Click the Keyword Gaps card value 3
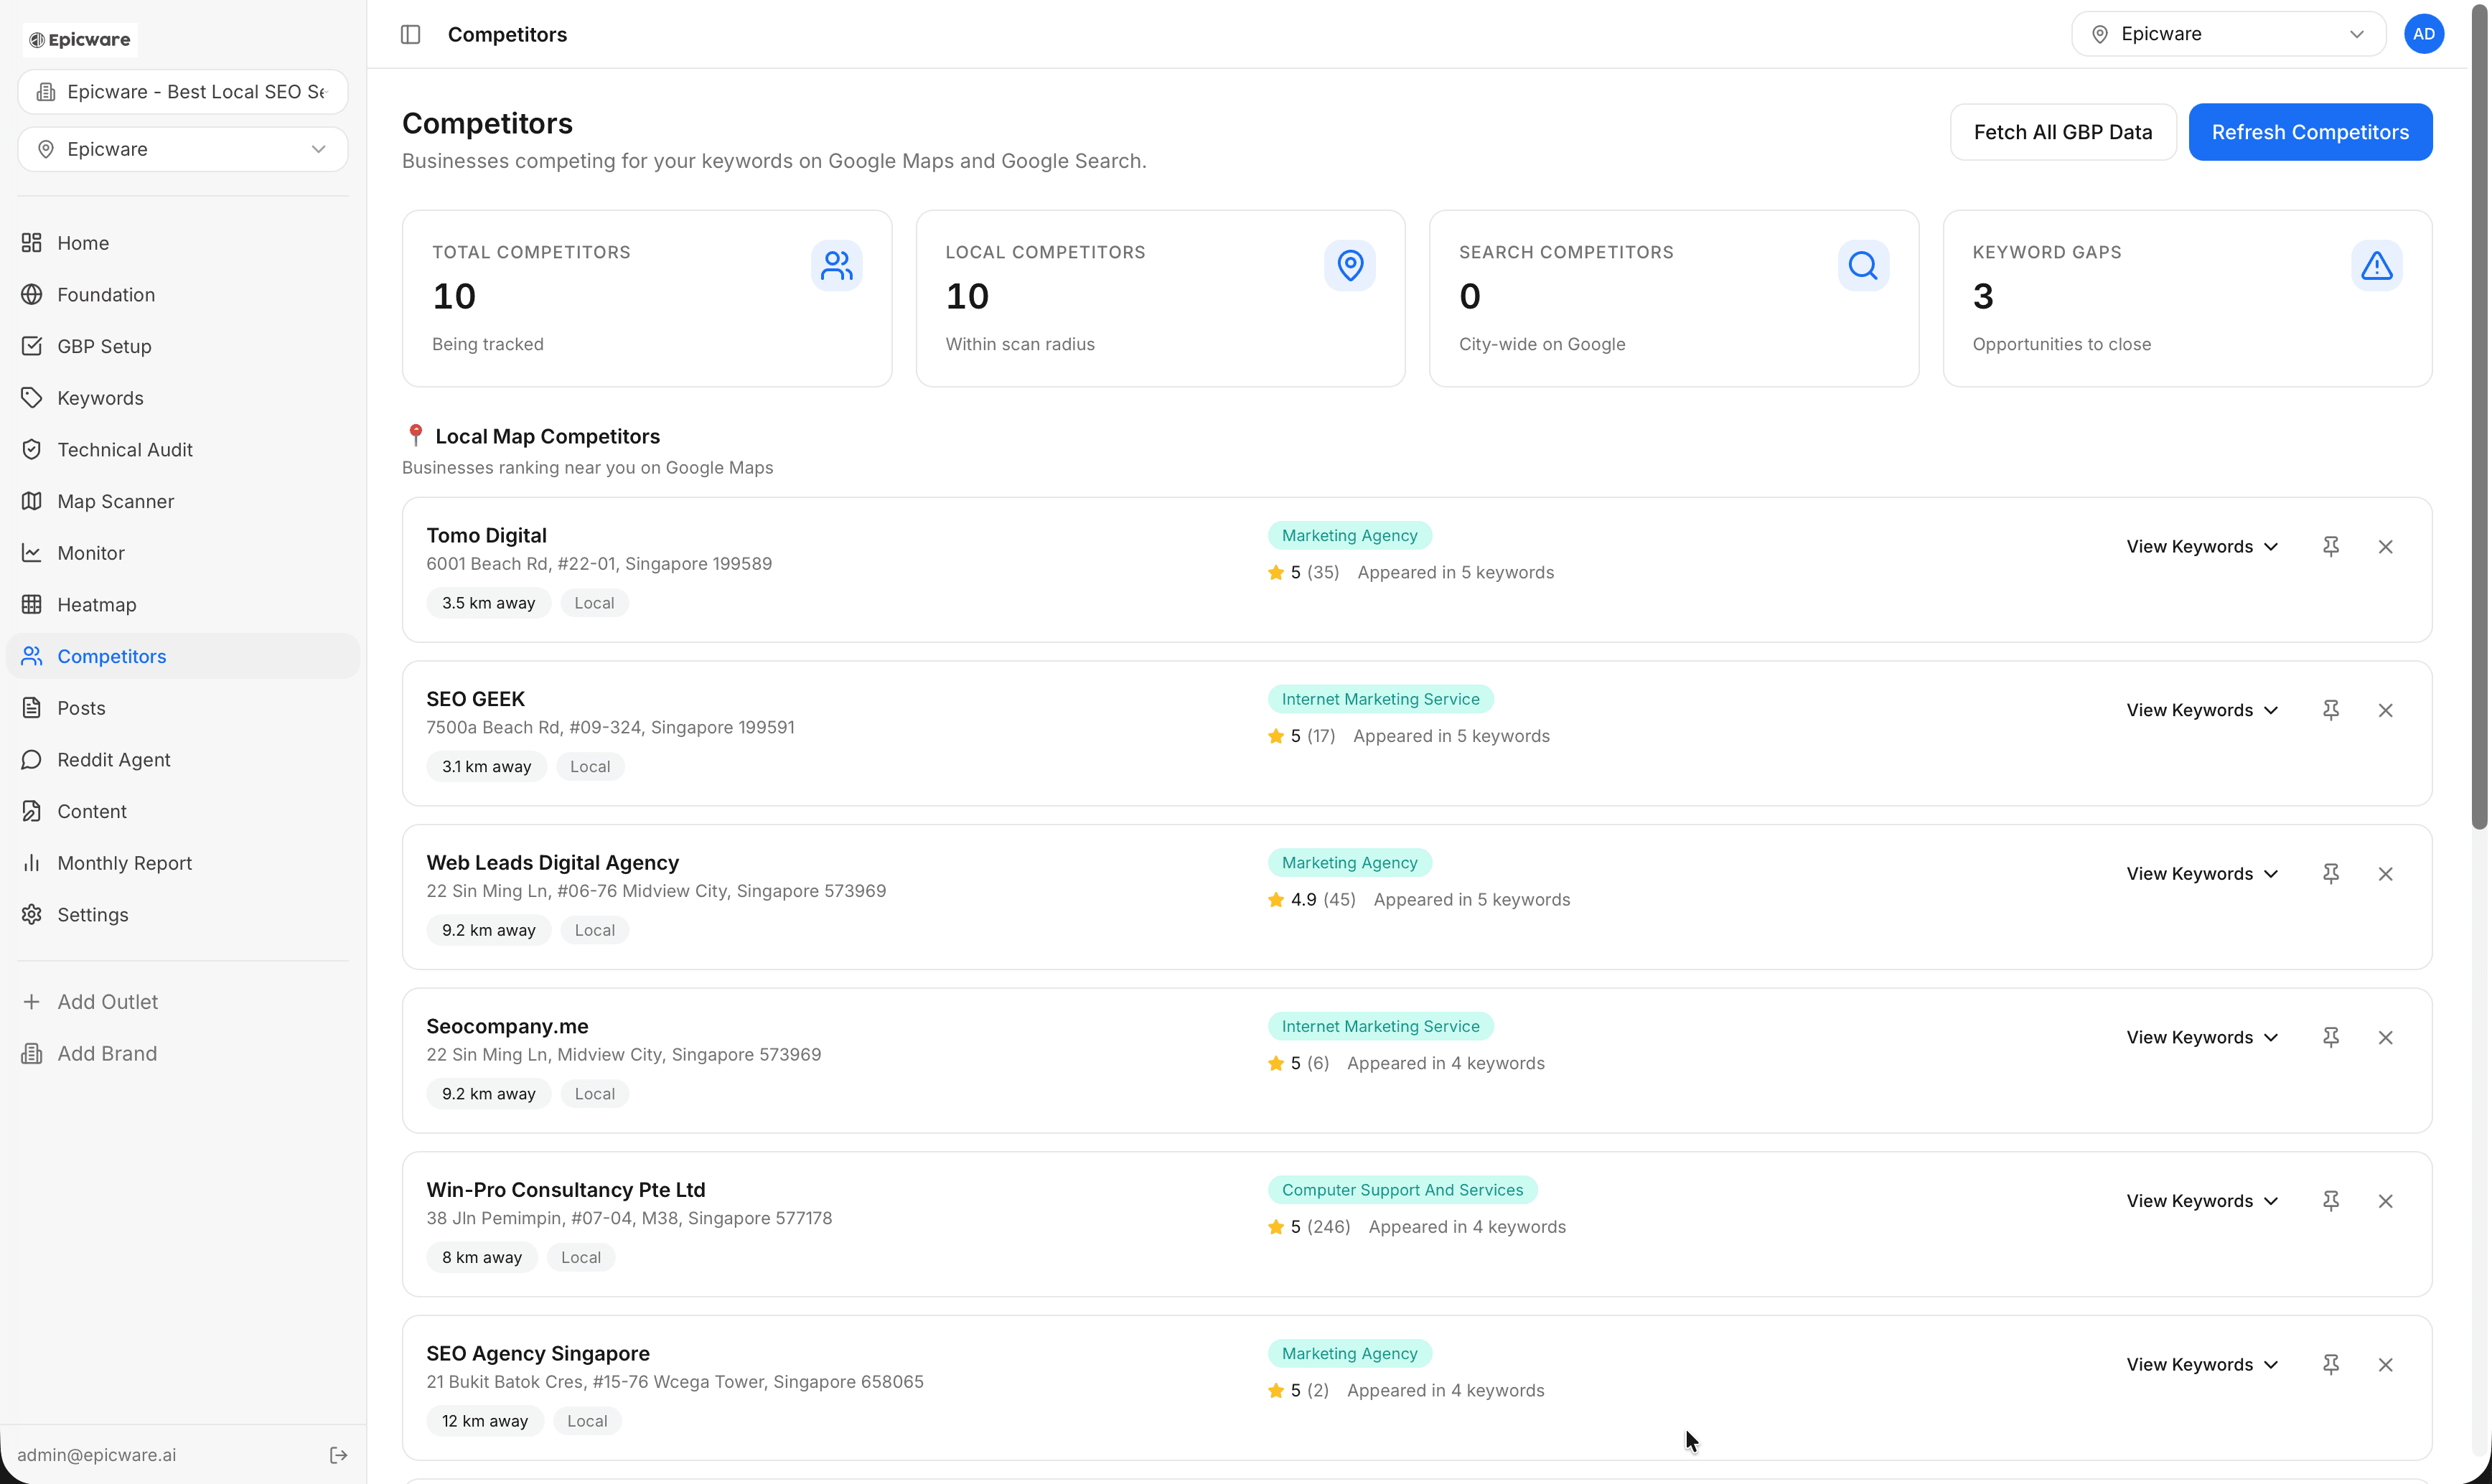The height and width of the screenshot is (1484, 2492). (x=1982, y=296)
